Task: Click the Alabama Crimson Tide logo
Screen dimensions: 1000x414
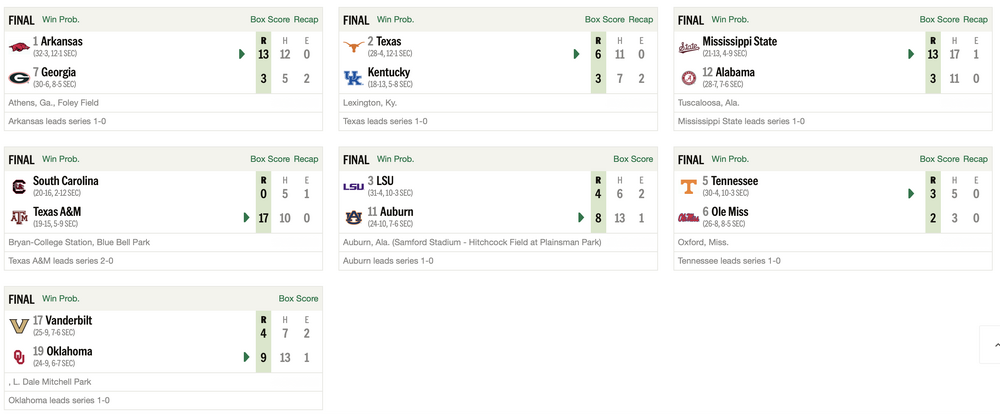Action: pos(689,78)
